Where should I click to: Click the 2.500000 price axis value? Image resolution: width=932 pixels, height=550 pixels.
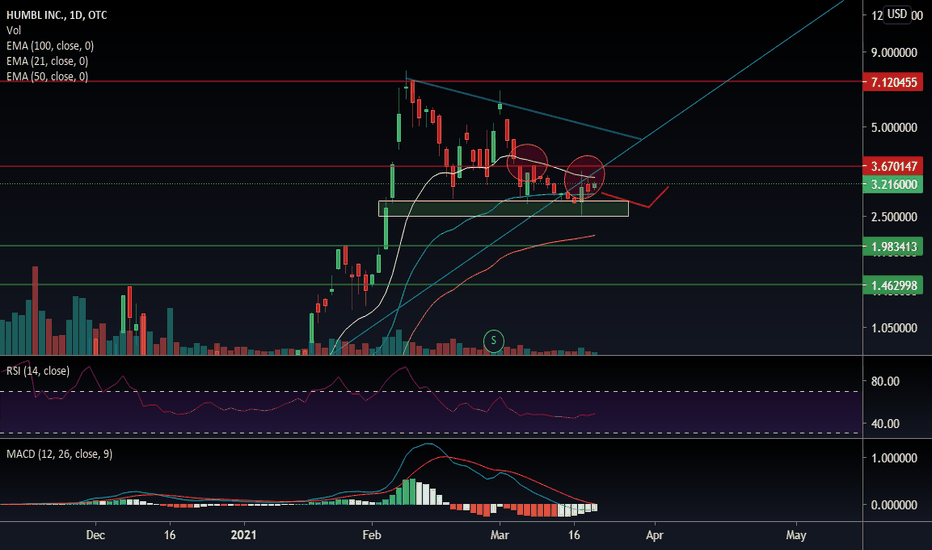pyautogui.click(x=894, y=217)
